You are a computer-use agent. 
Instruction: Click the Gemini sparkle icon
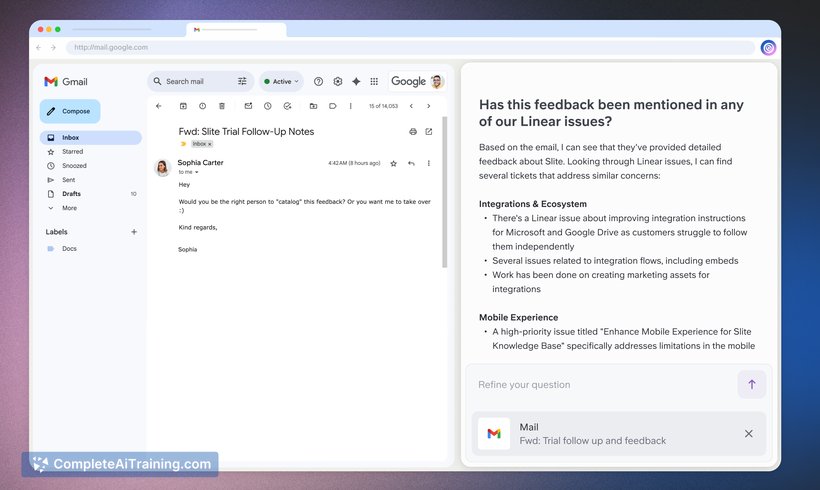pyautogui.click(x=356, y=82)
